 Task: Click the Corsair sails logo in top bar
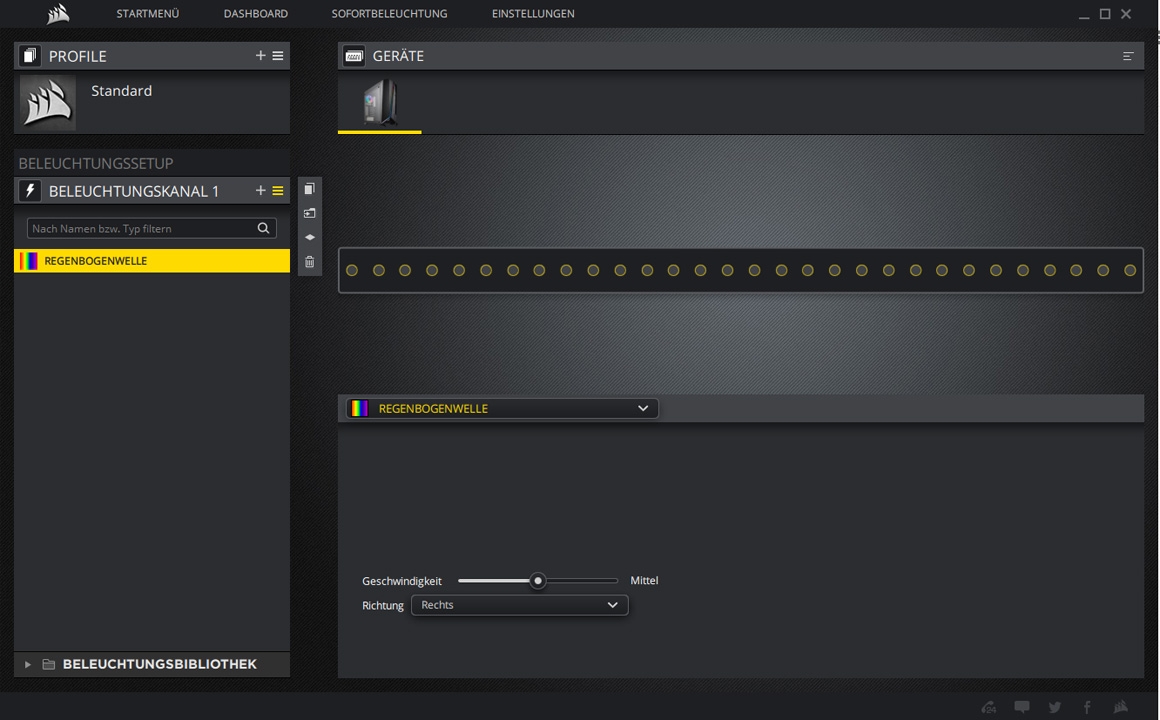58,13
